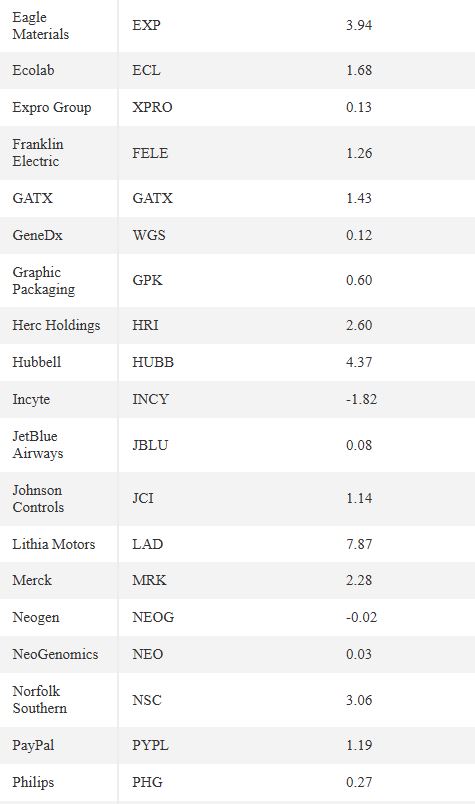This screenshot has height=804, width=475.
Task: Click the Neogen company name
Action: 36,617
